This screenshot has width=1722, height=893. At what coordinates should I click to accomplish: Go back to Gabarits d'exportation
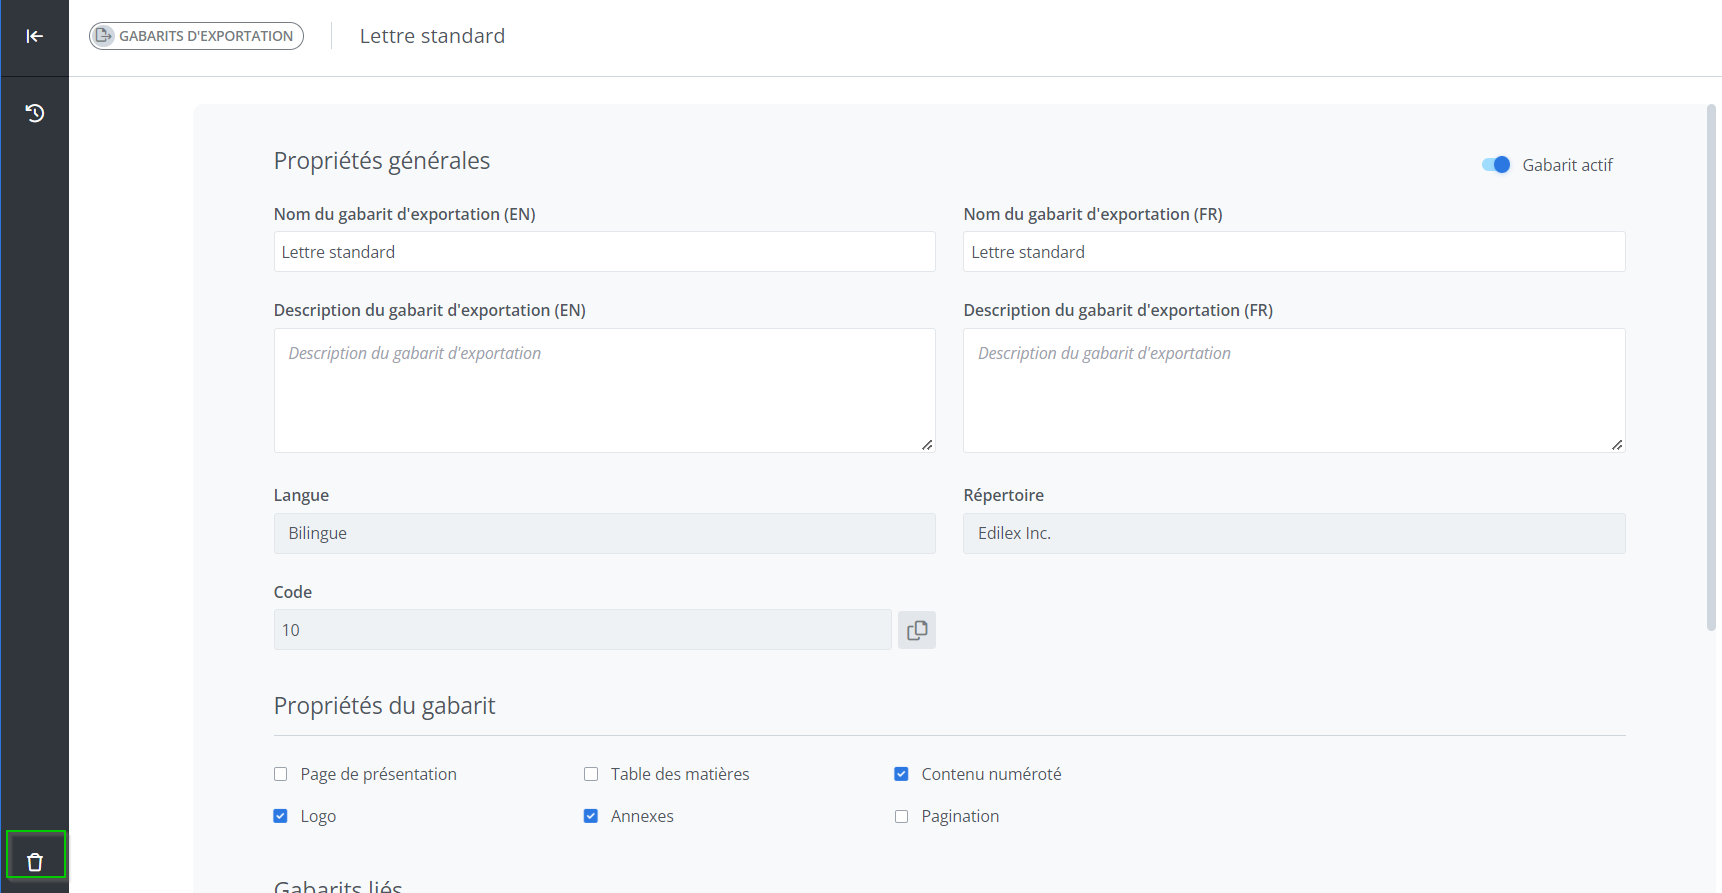(196, 36)
